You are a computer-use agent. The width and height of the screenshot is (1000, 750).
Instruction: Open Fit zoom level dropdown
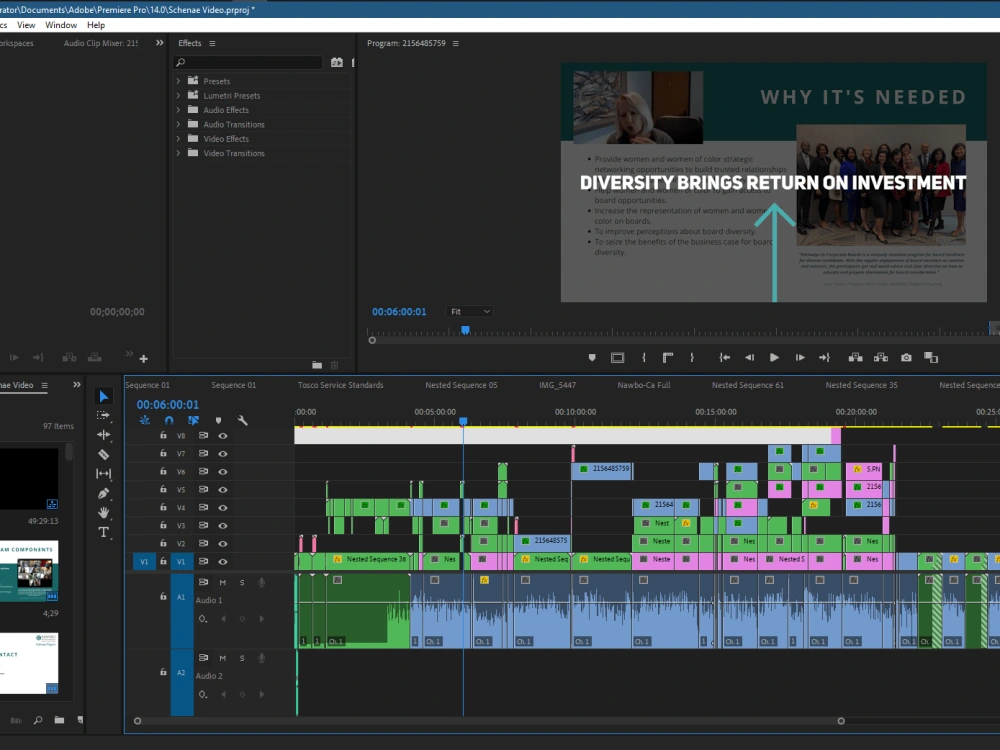pyautogui.click(x=470, y=311)
